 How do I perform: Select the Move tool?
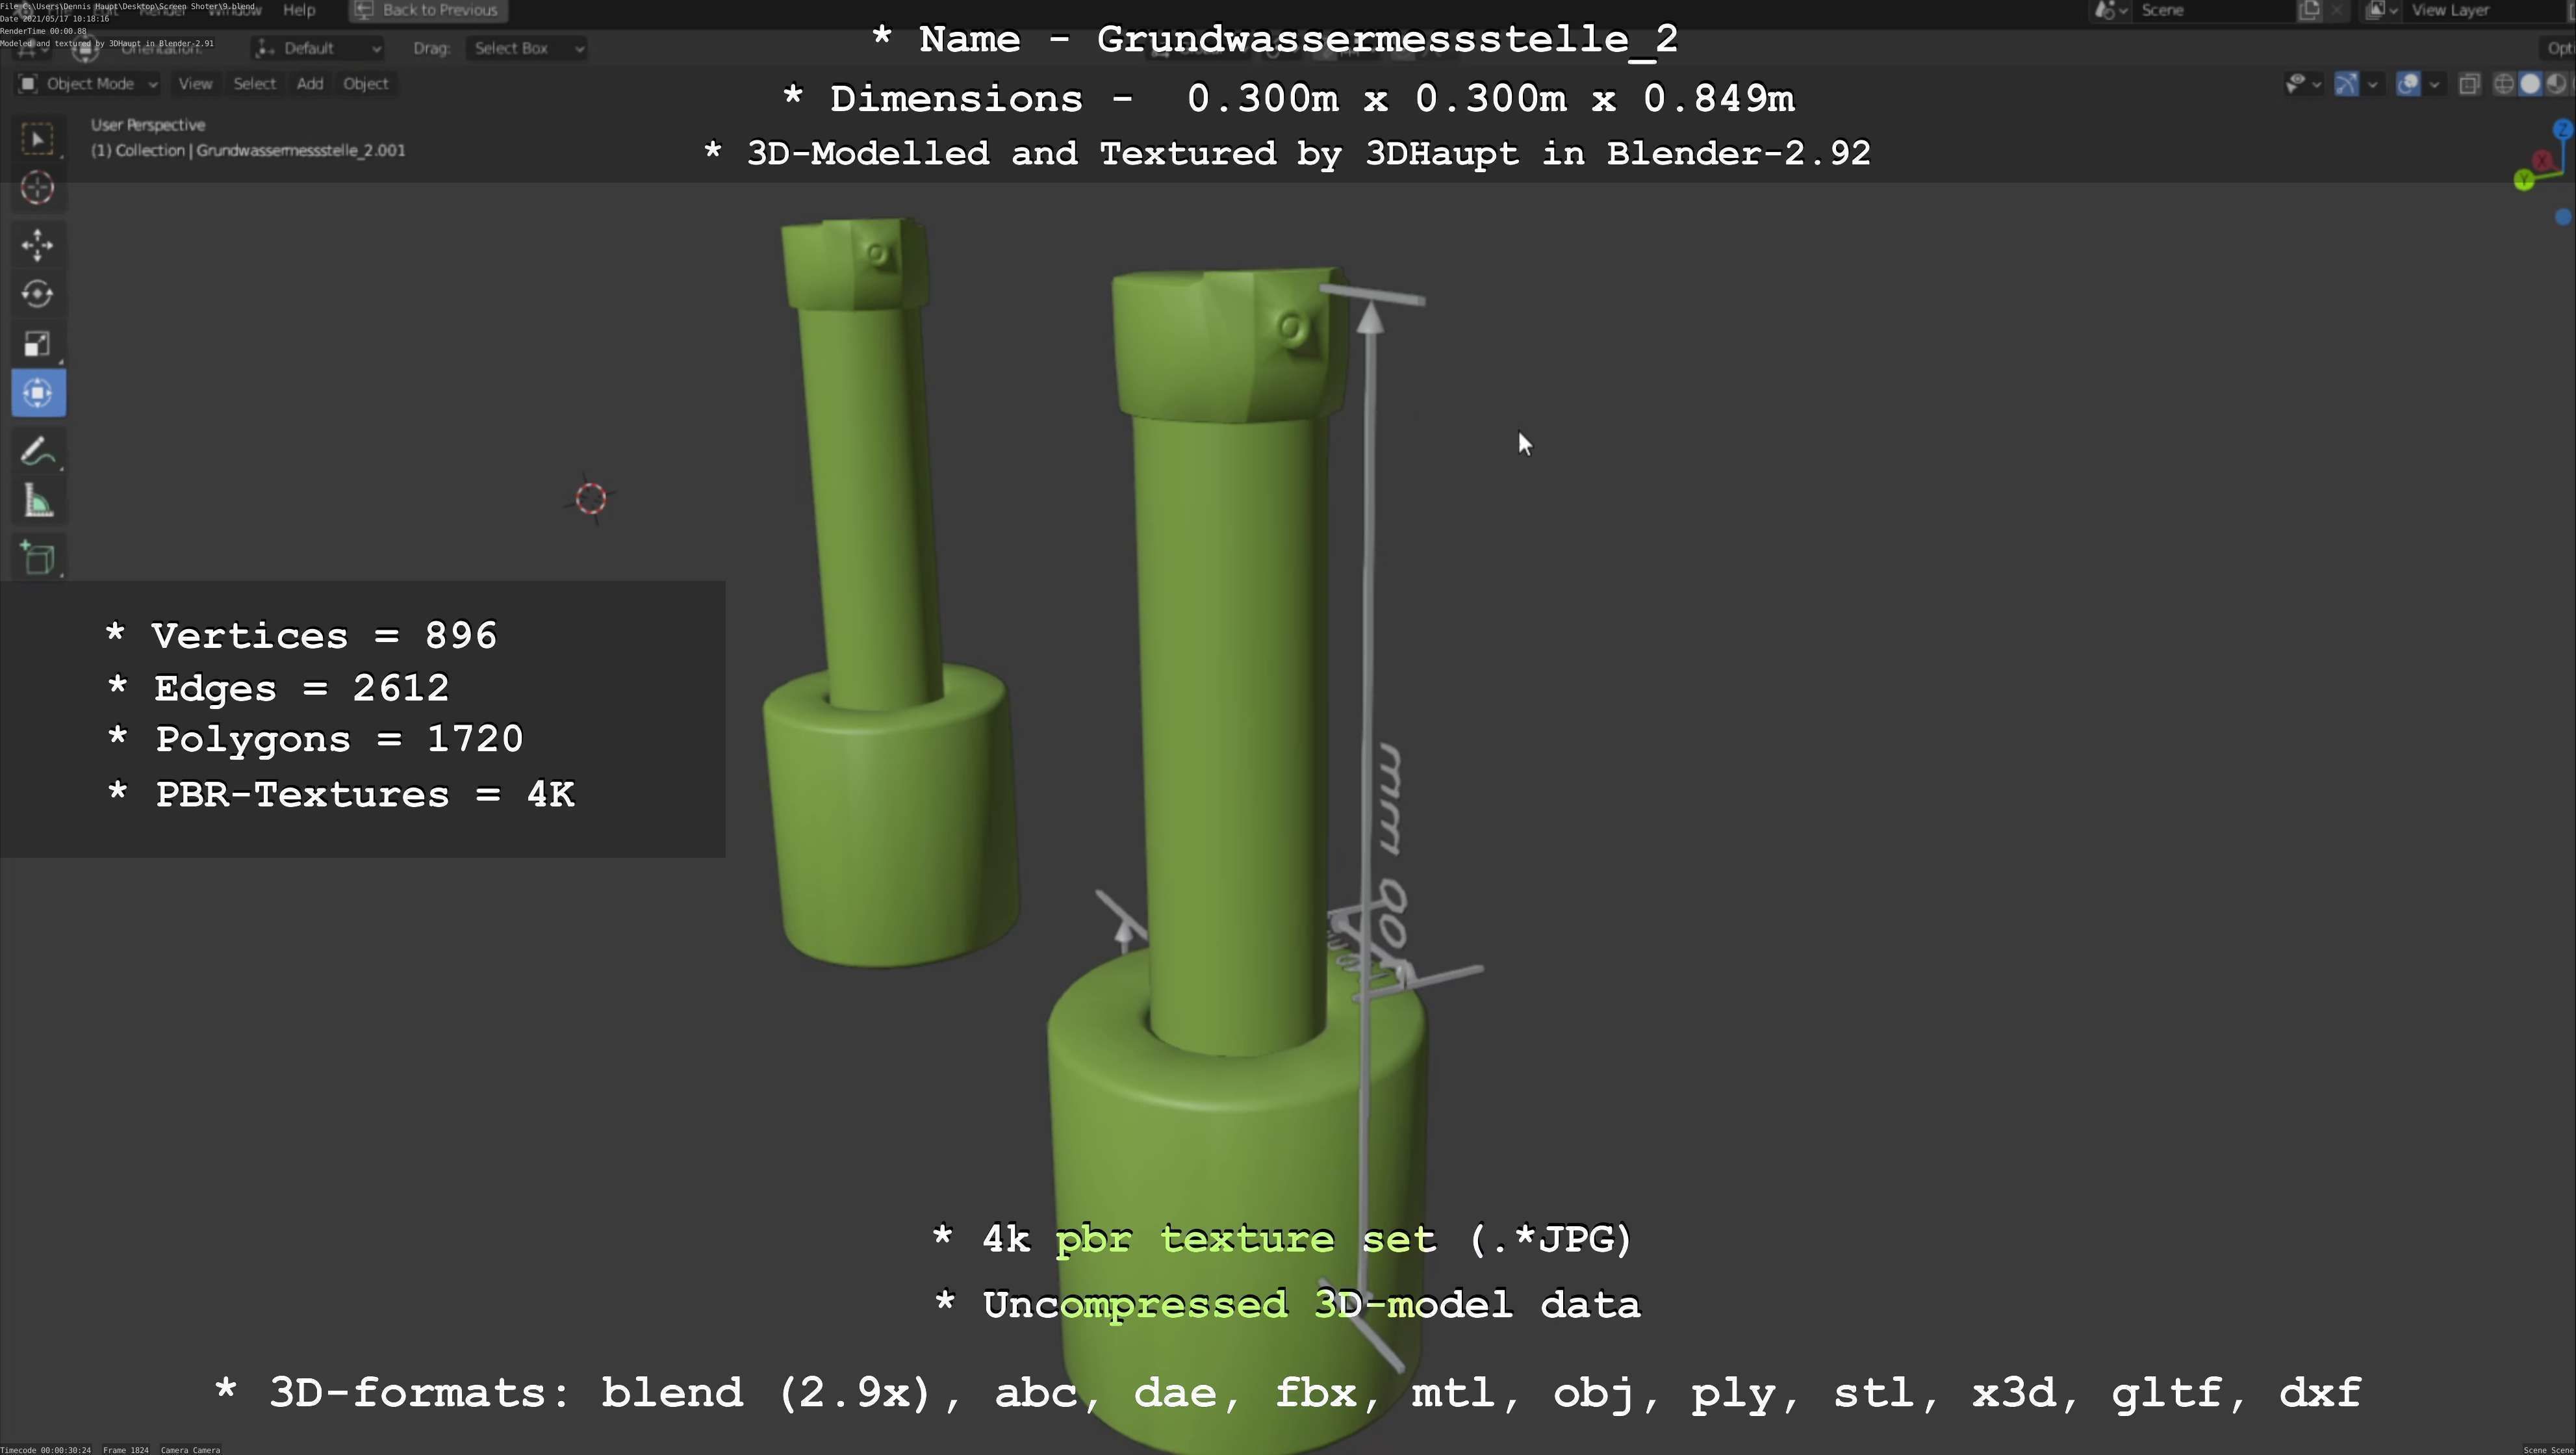38,245
